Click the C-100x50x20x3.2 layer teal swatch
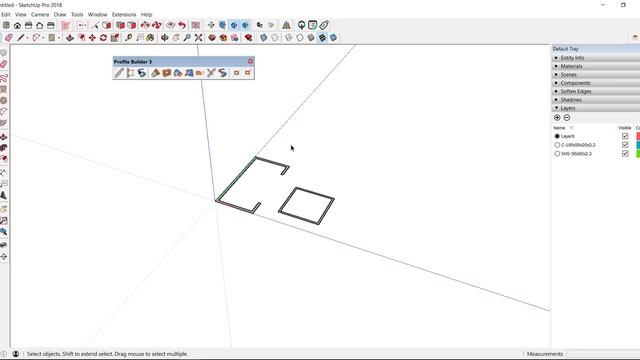Image resolution: width=640 pixels, height=360 pixels. [638, 145]
